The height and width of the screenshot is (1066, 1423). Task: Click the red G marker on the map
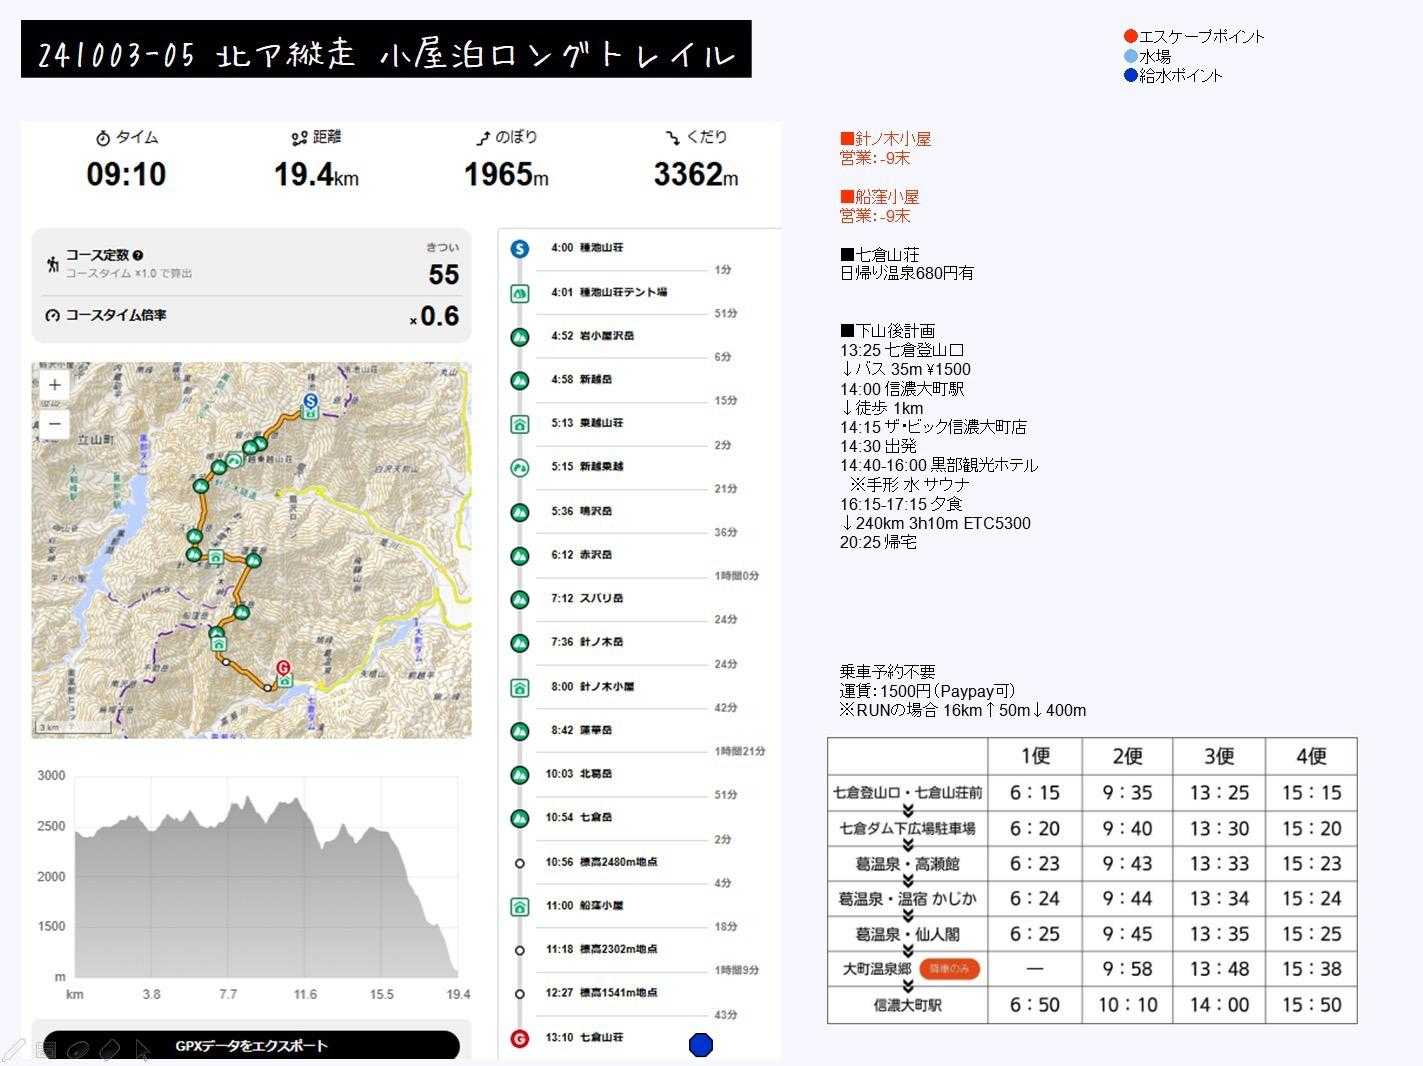pos(283,667)
